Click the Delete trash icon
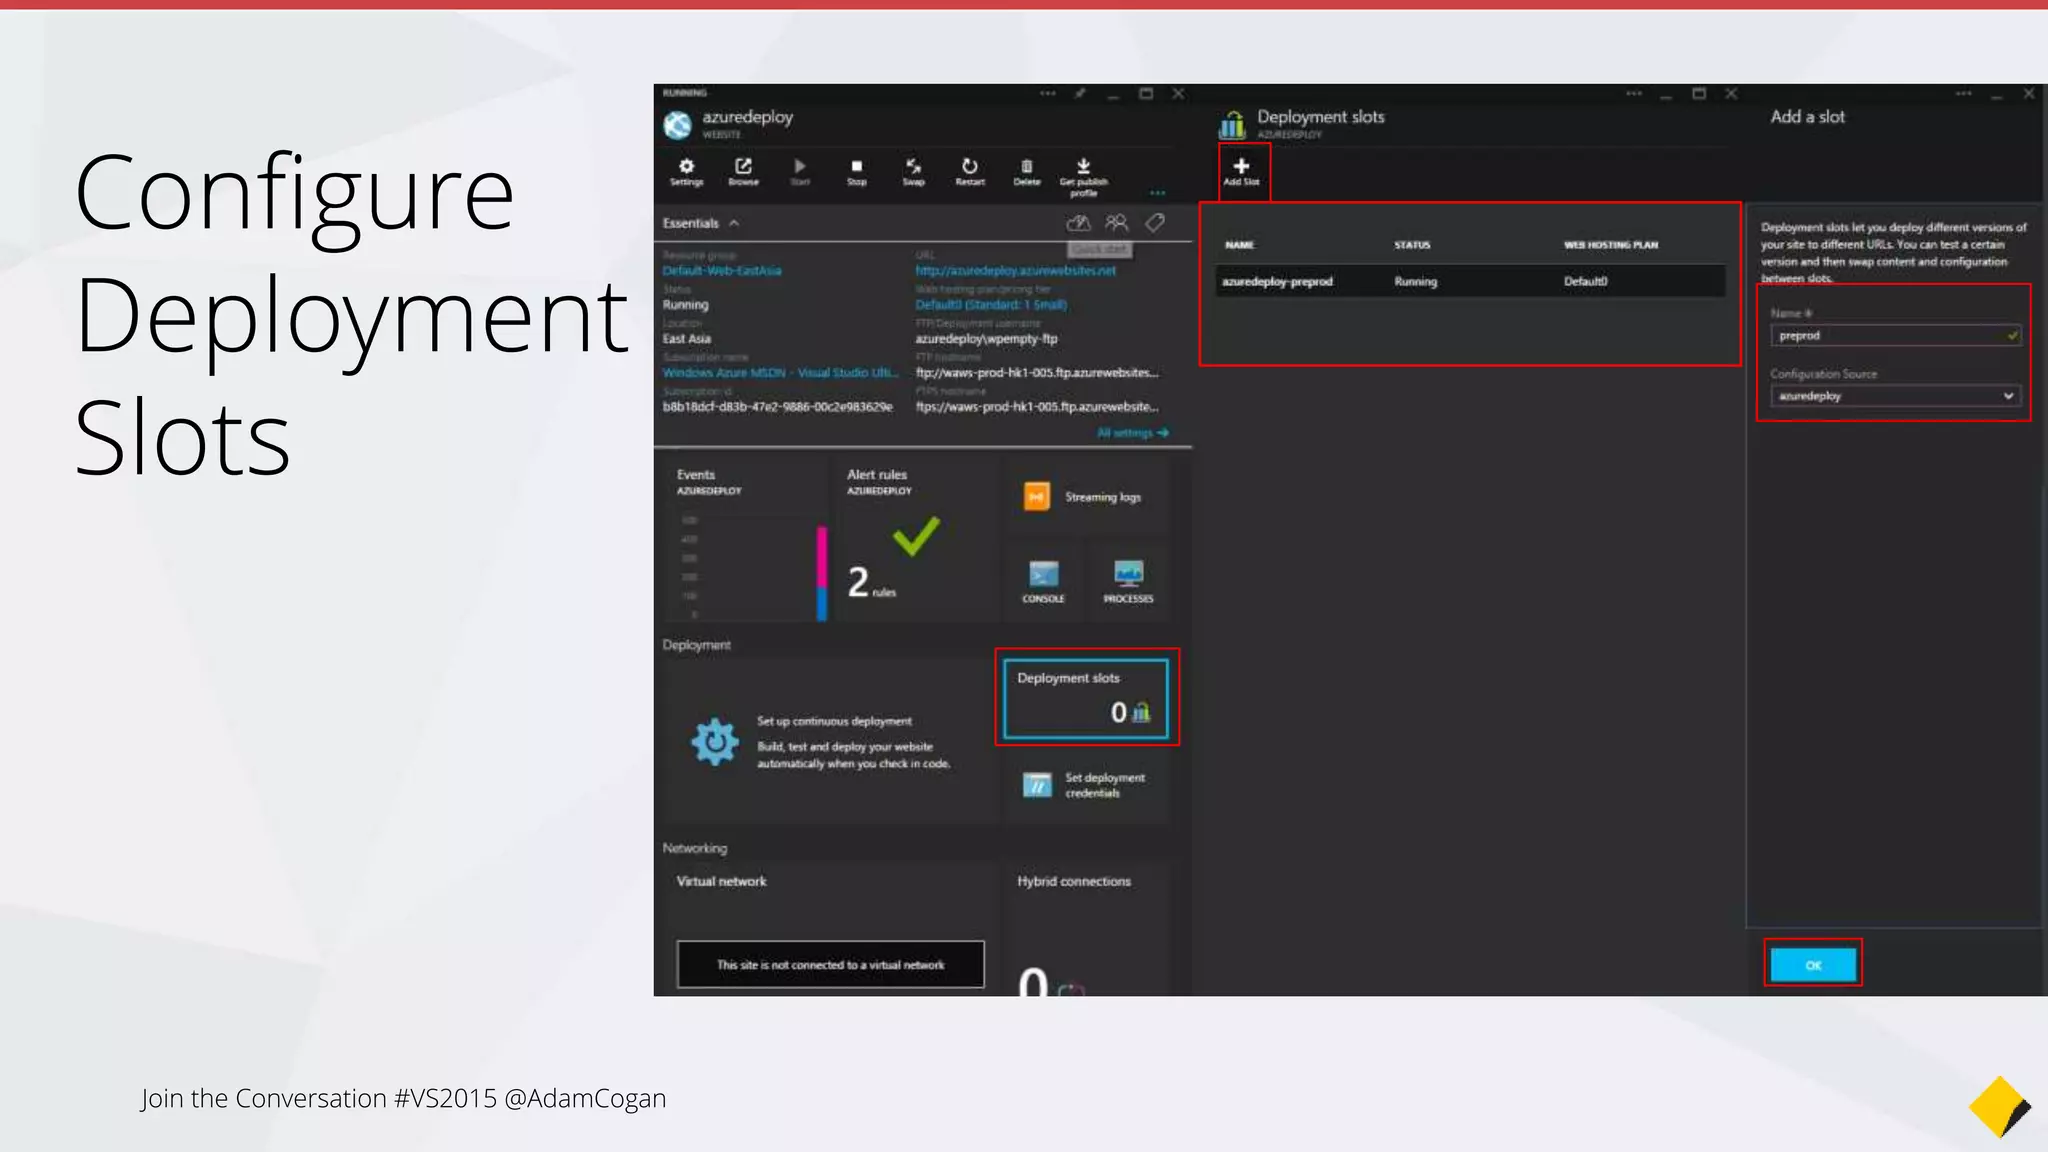Image resolution: width=2048 pixels, height=1152 pixels. [1027, 172]
